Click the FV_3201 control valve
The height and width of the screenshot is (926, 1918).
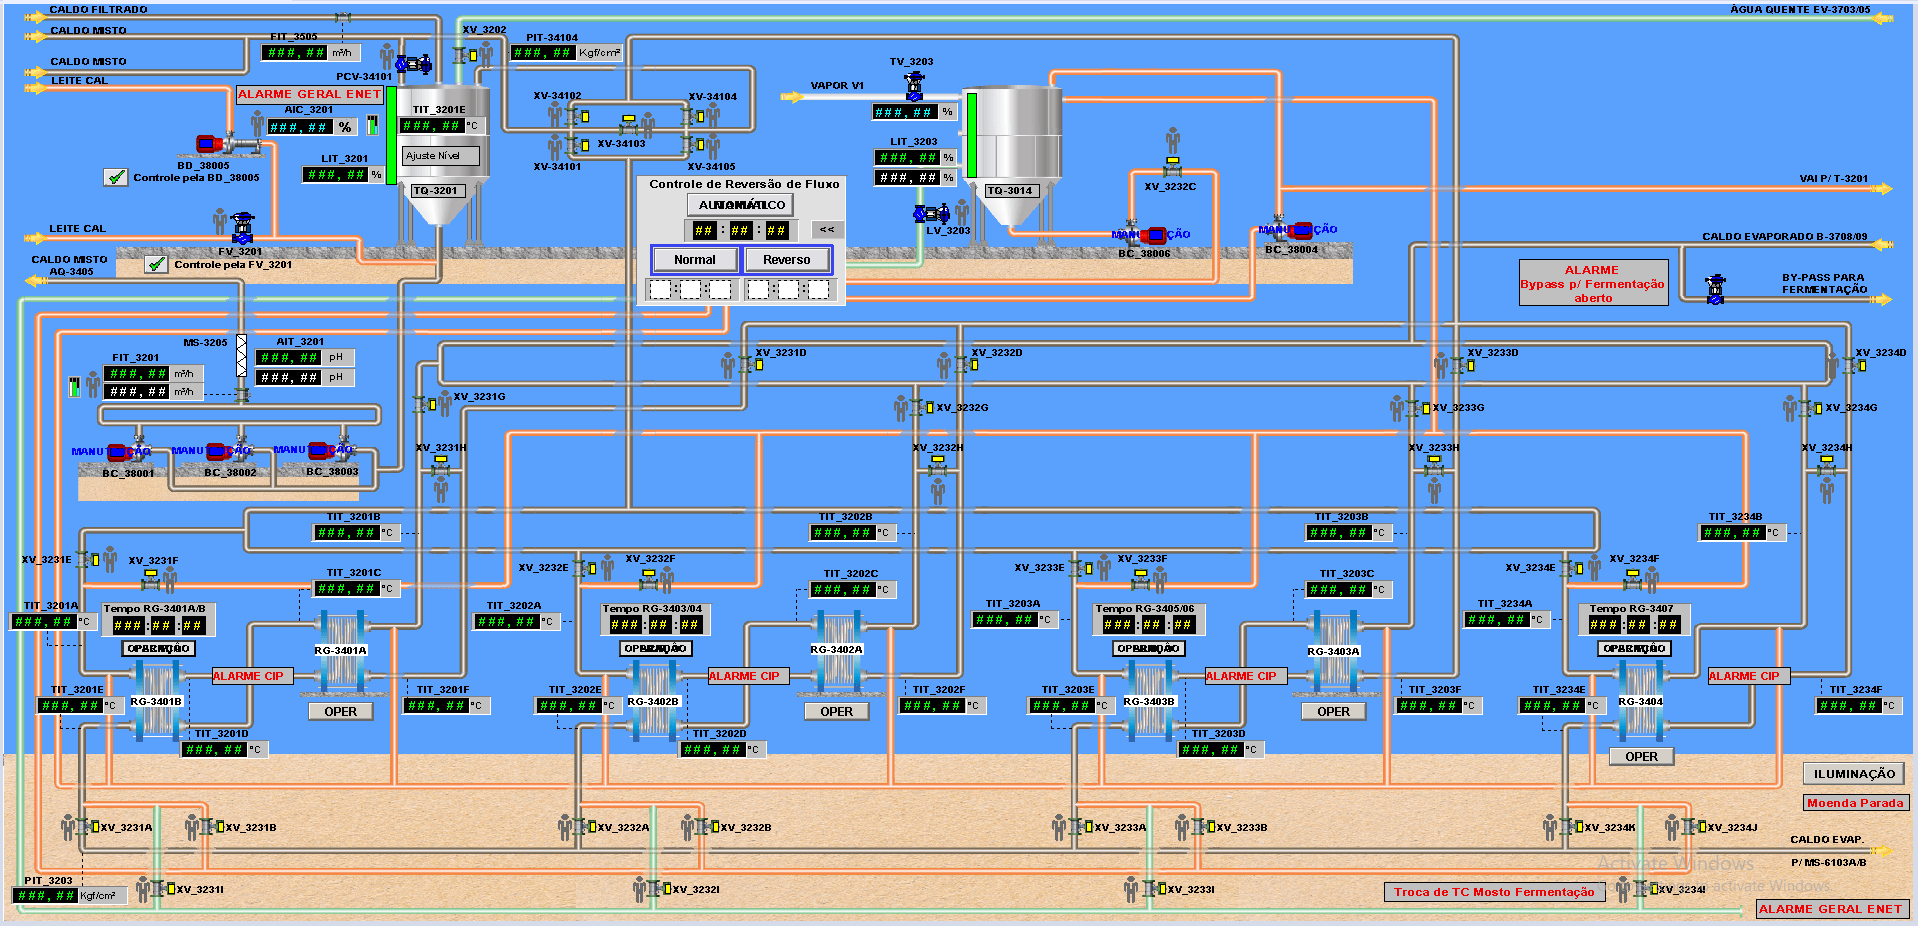243,228
